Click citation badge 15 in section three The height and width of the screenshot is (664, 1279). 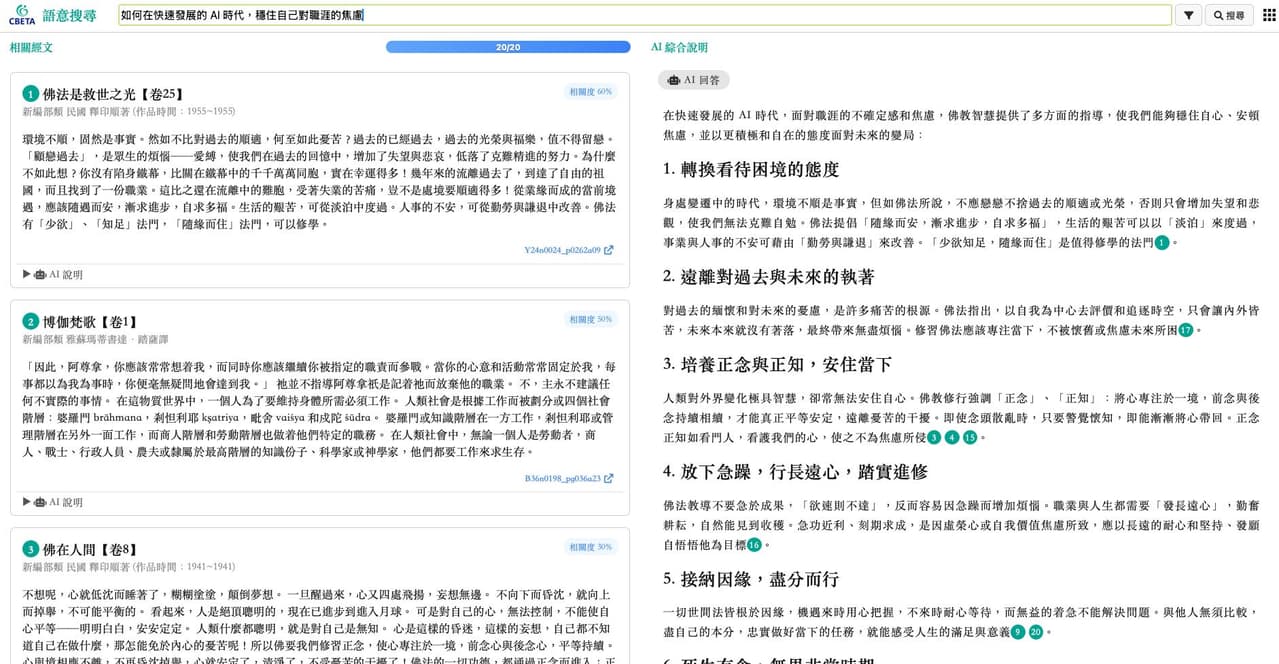(969, 437)
